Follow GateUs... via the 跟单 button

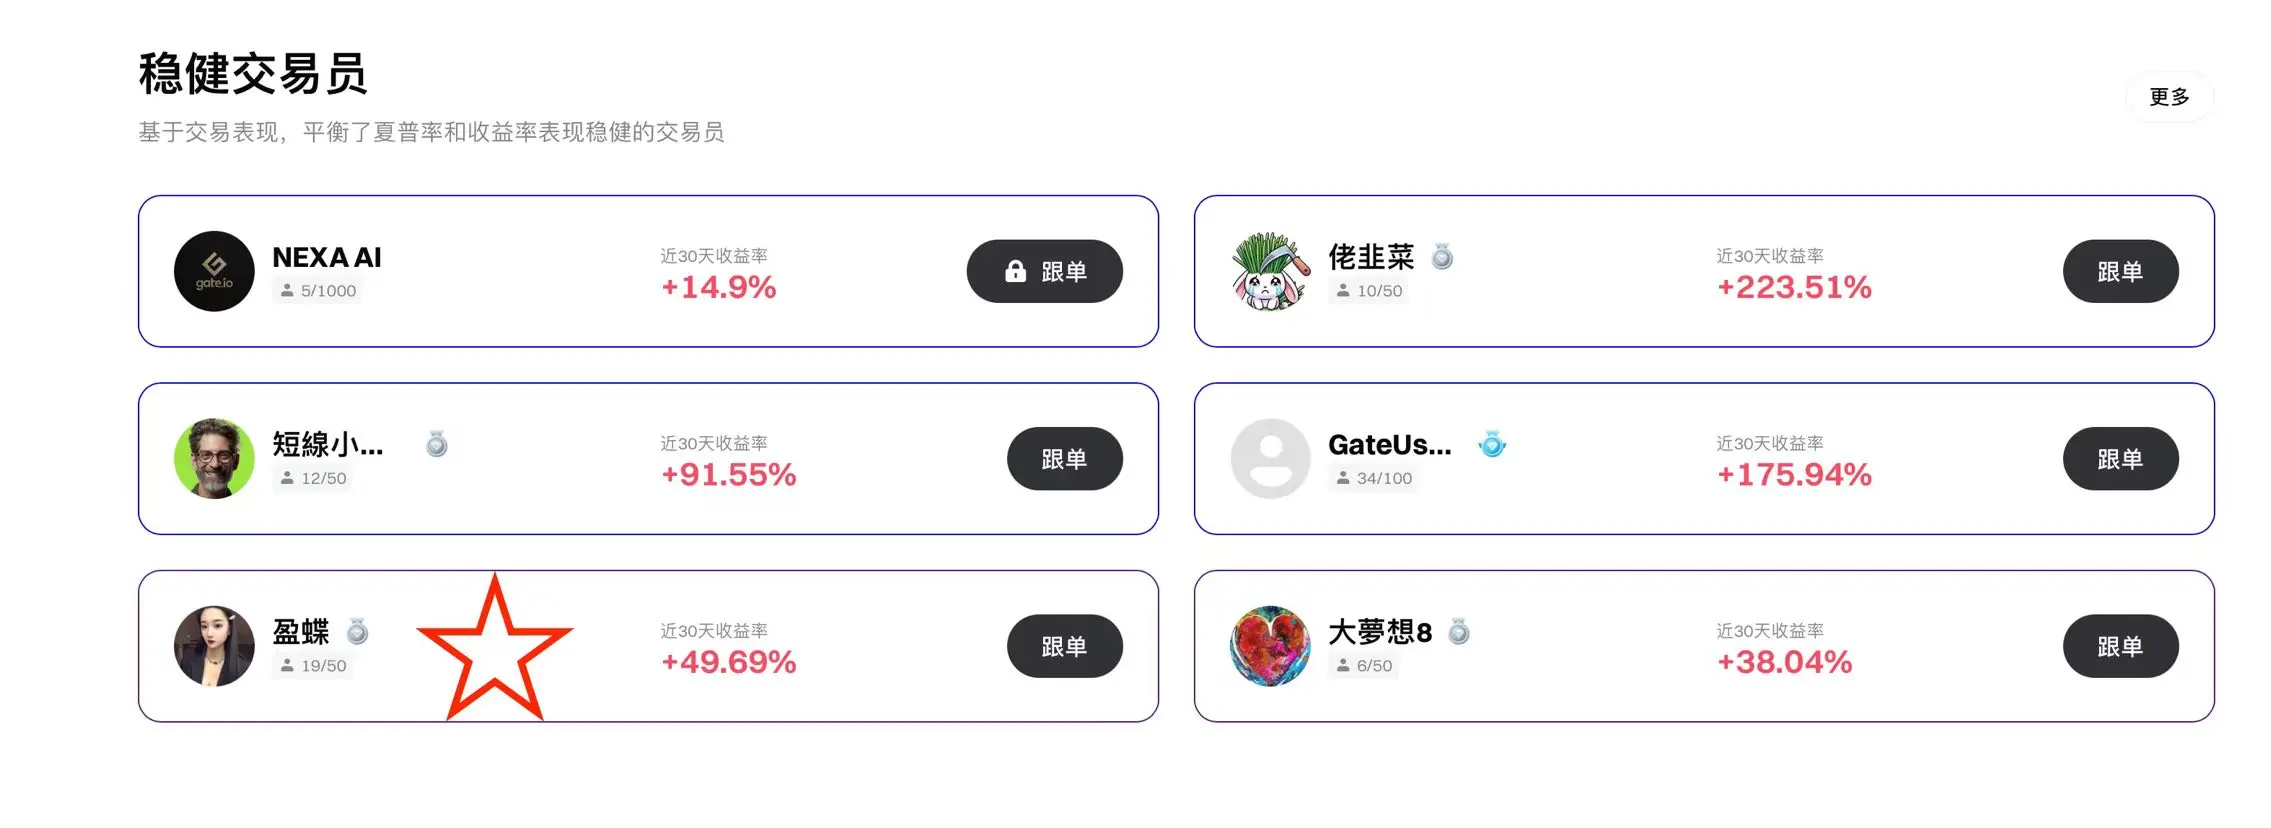tap(2120, 458)
